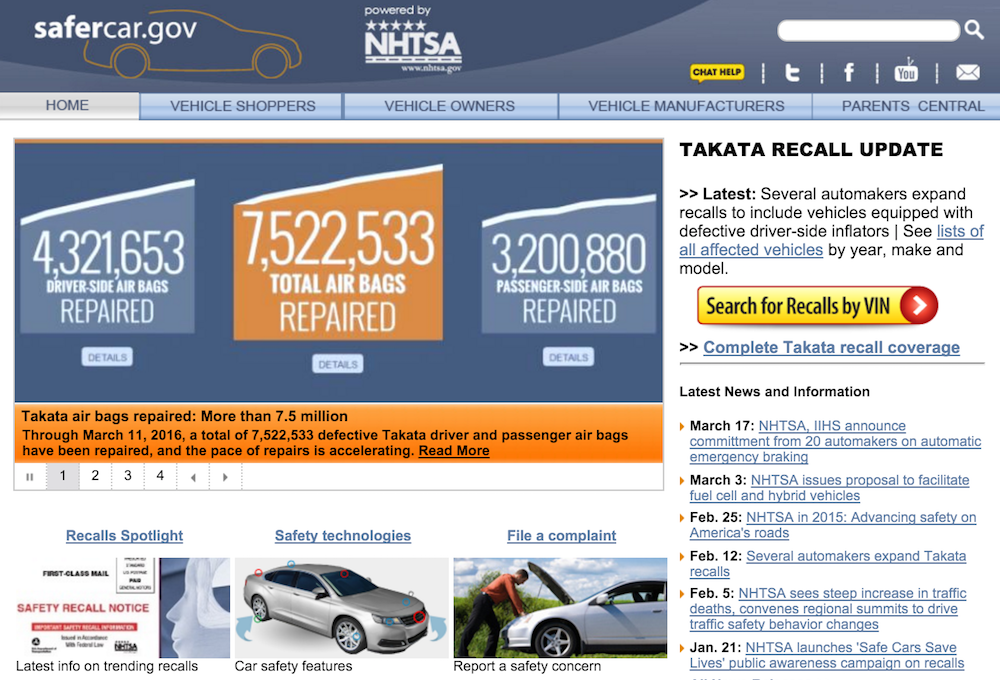This screenshot has height=680, width=1000.
Task: Click Read More about Takata repairs
Action: (x=454, y=451)
